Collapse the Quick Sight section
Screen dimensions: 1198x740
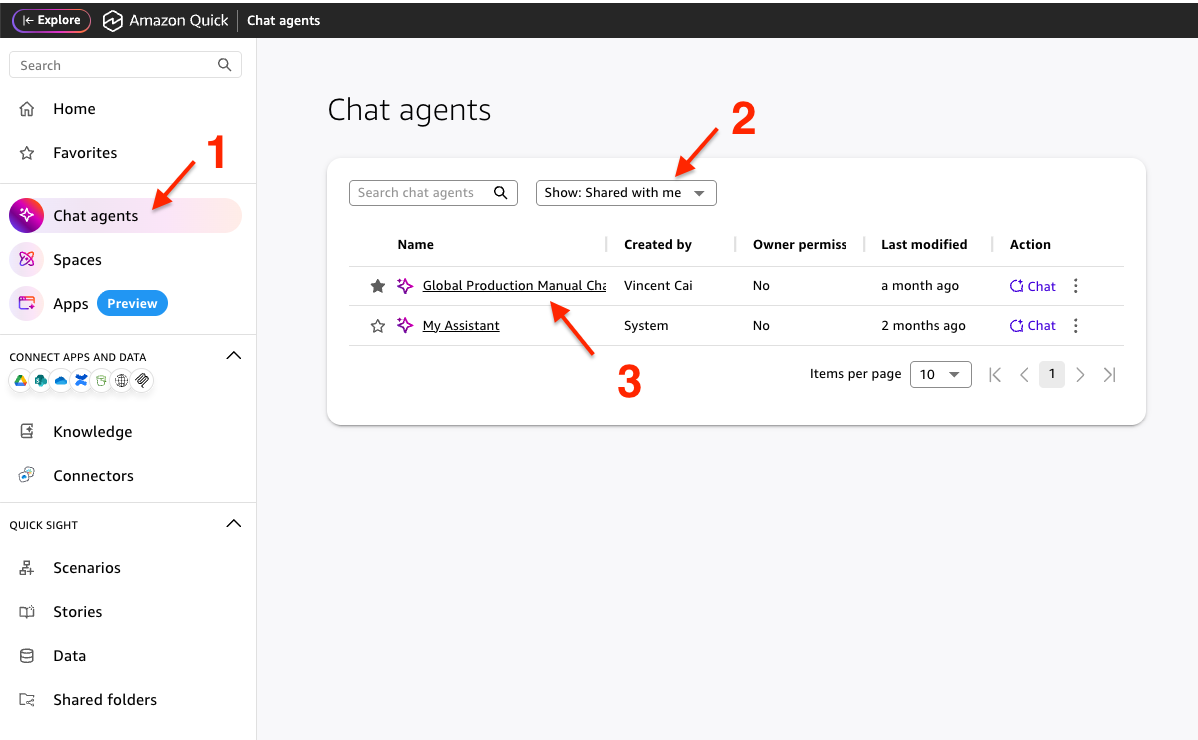[234, 524]
